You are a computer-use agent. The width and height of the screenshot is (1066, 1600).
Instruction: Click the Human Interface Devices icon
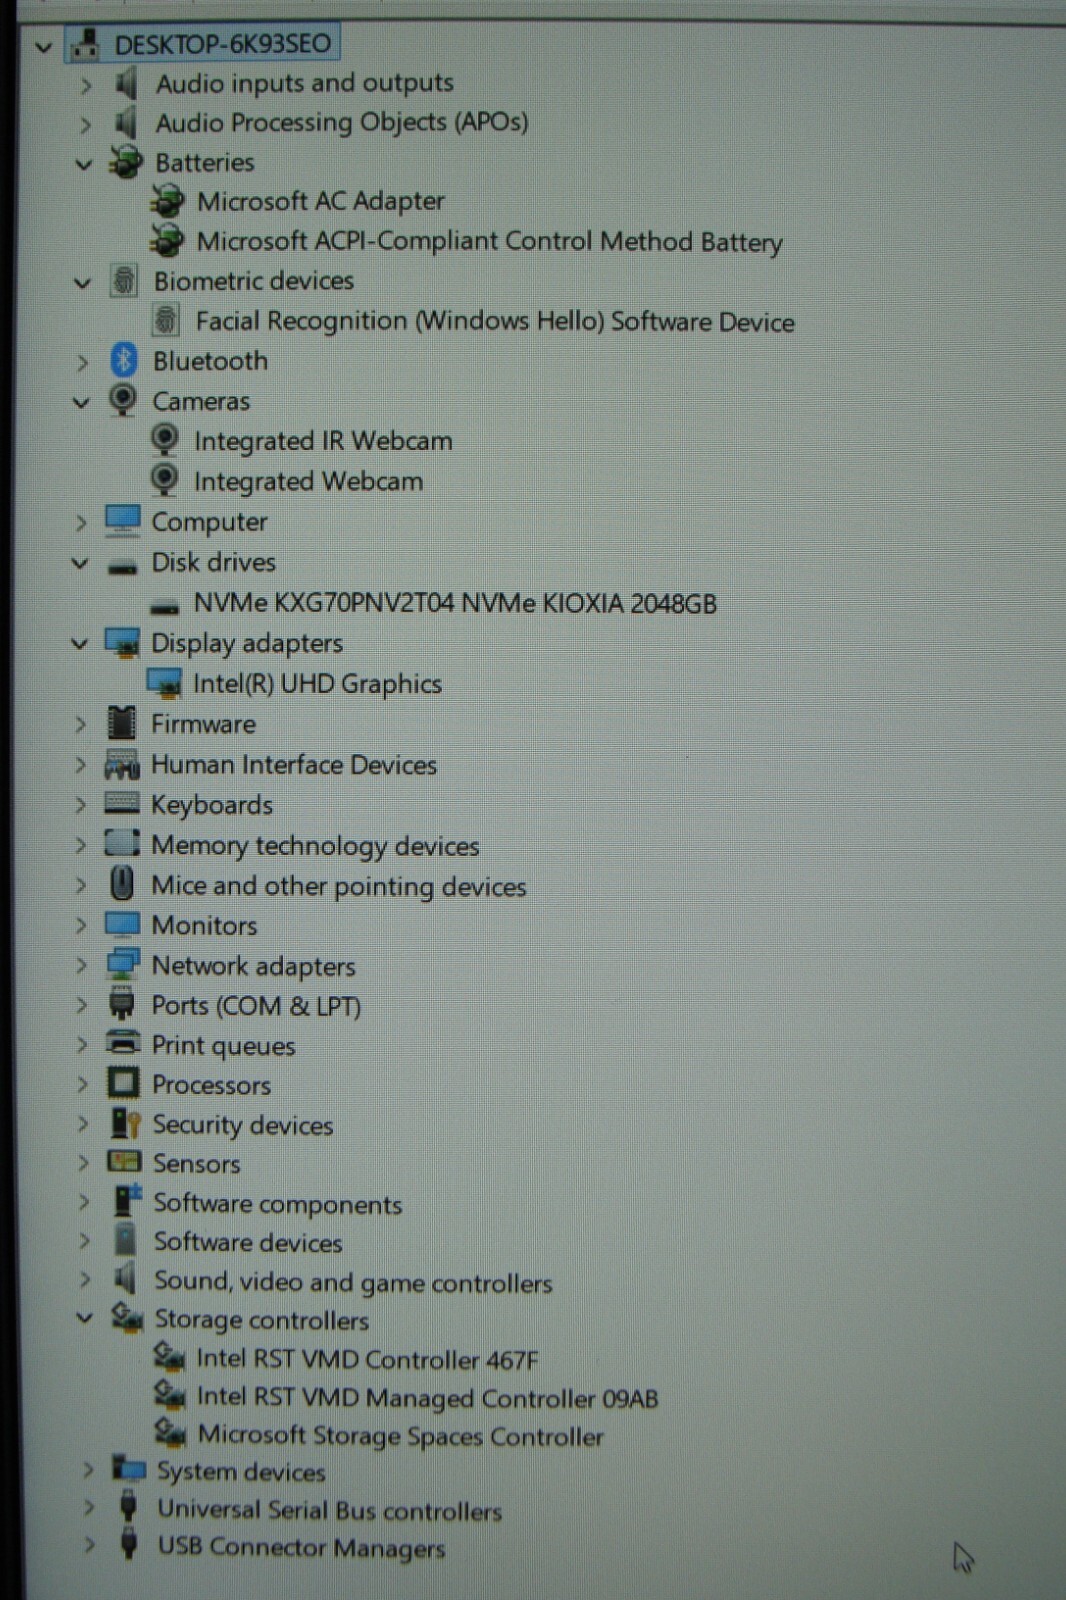122,765
